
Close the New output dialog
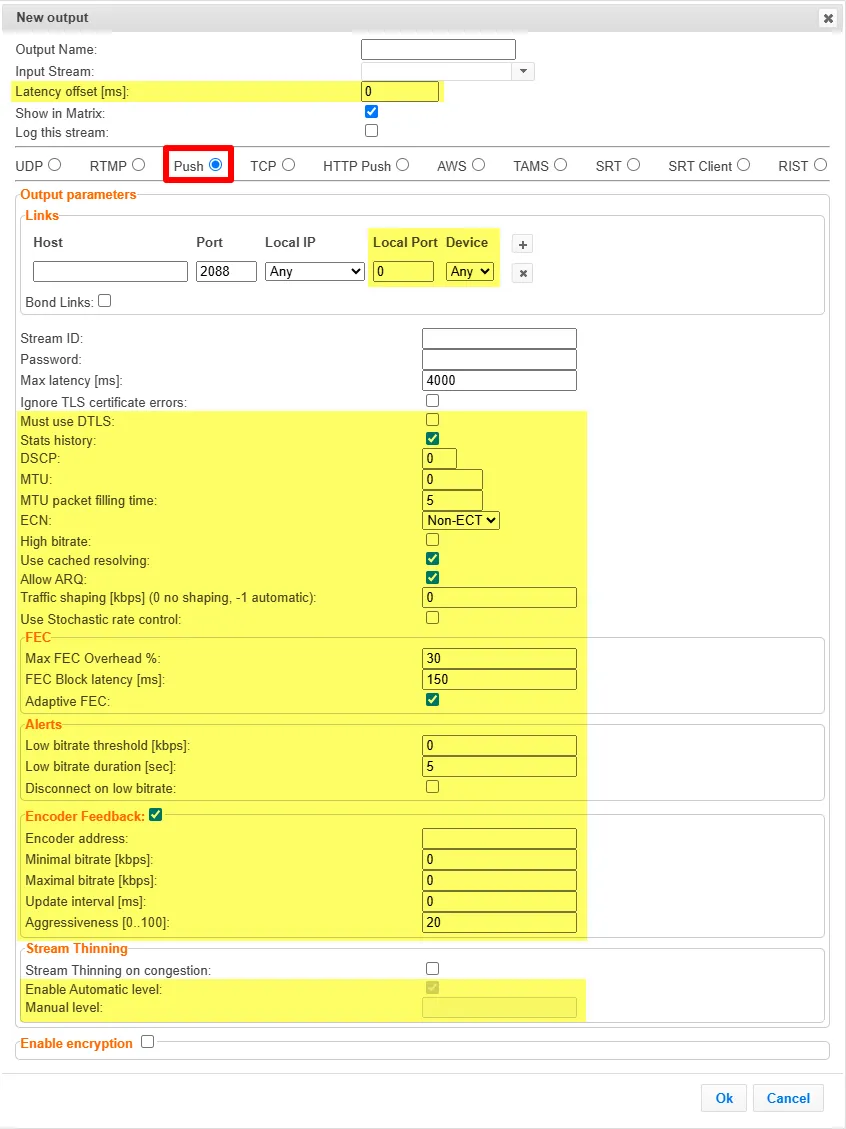828,18
